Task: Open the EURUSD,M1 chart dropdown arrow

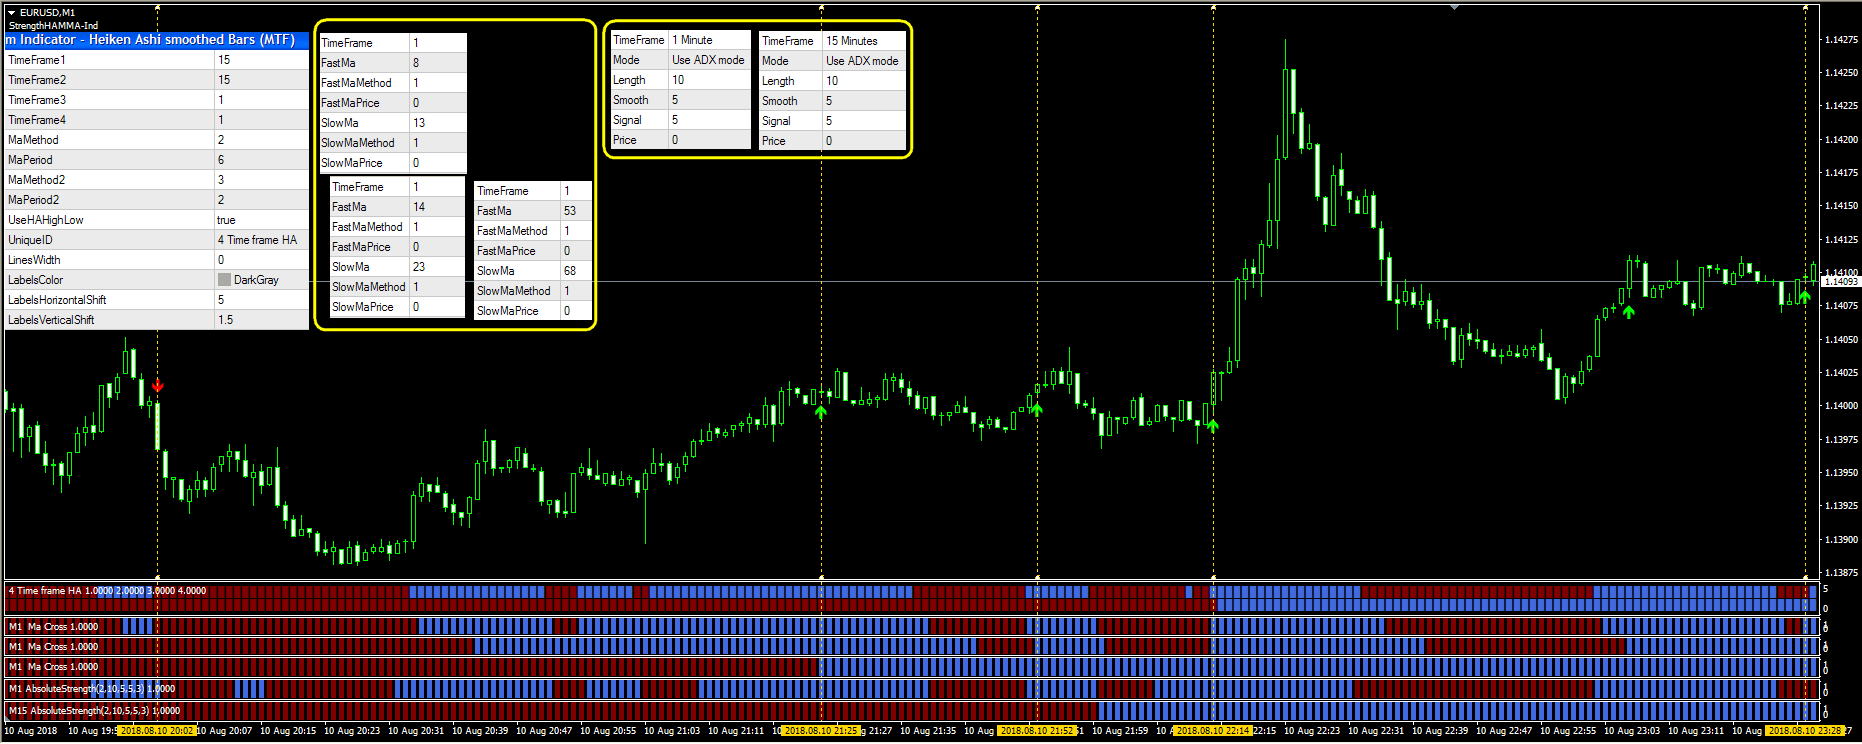Action: click(x=12, y=12)
